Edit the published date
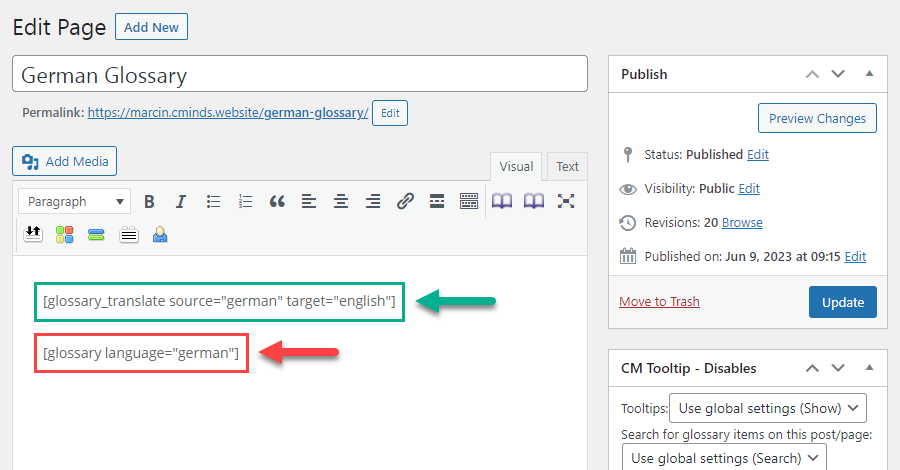 855,257
